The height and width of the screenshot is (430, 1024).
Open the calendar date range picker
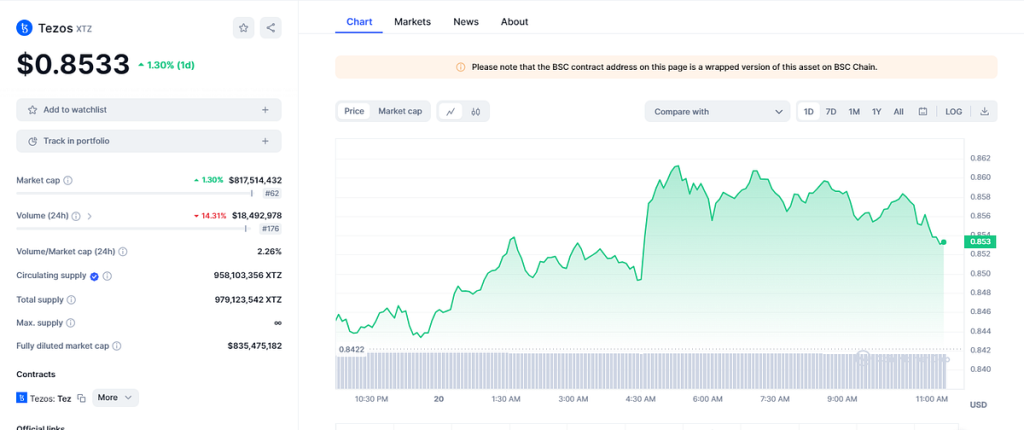coord(923,111)
